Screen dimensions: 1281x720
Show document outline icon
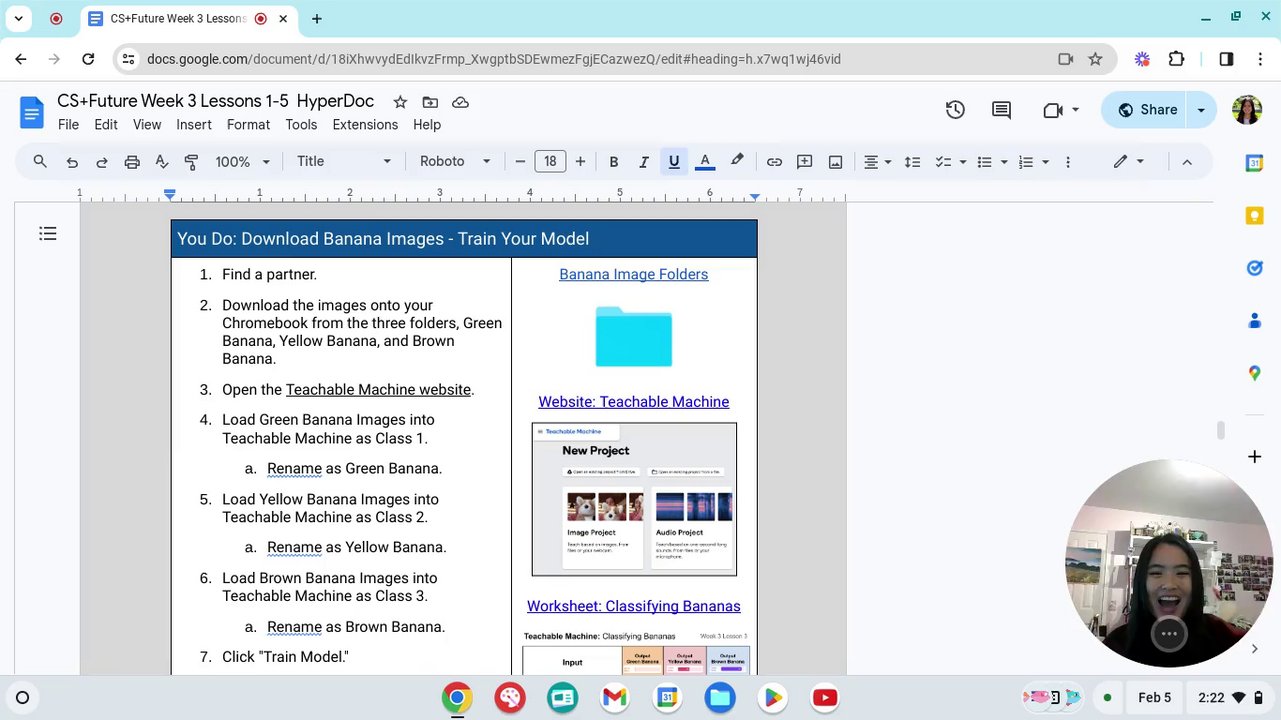click(48, 234)
